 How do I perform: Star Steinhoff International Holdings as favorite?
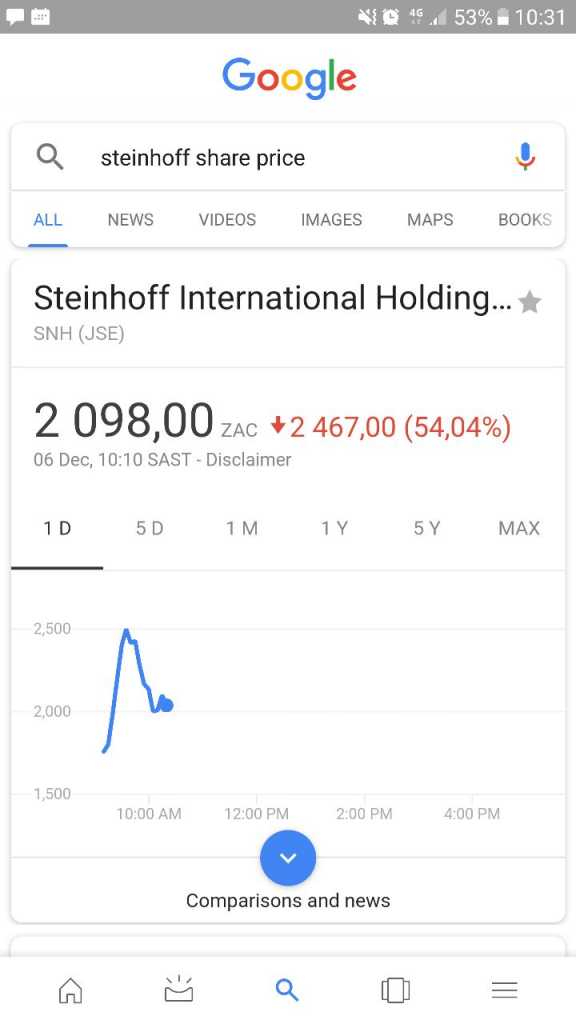point(529,302)
